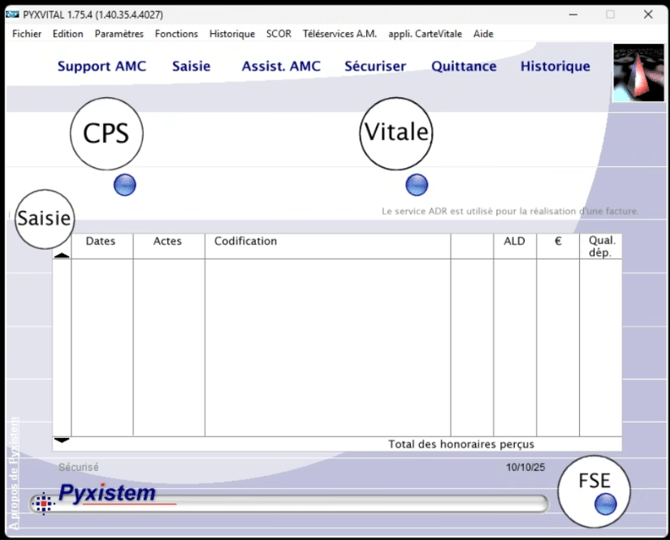Click the Historique link in the header
670x540 pixels.
click(x=555, y=66)
